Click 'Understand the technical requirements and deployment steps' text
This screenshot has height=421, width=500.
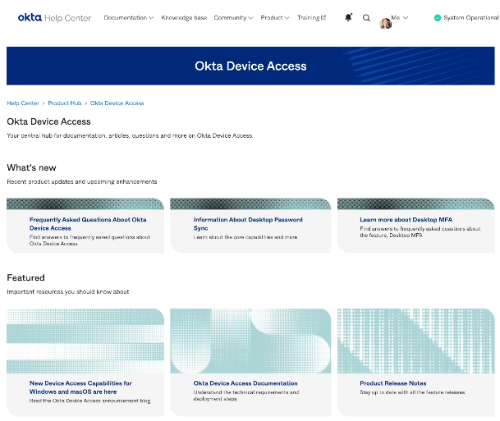point(246,395)
